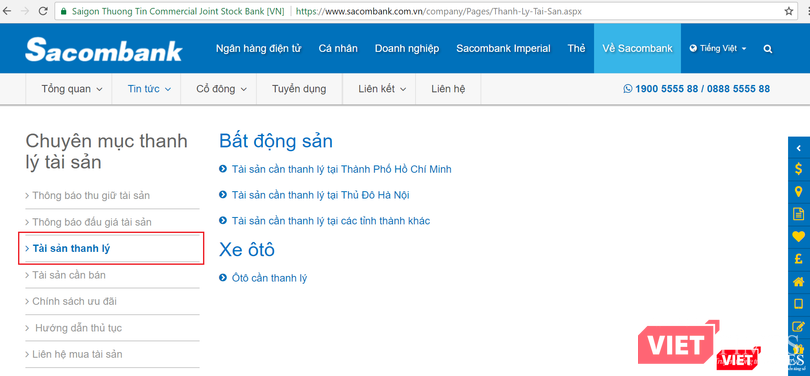Open the Liên hệ page
This screenshot has width=810, height=376.
tap(448, 89)
